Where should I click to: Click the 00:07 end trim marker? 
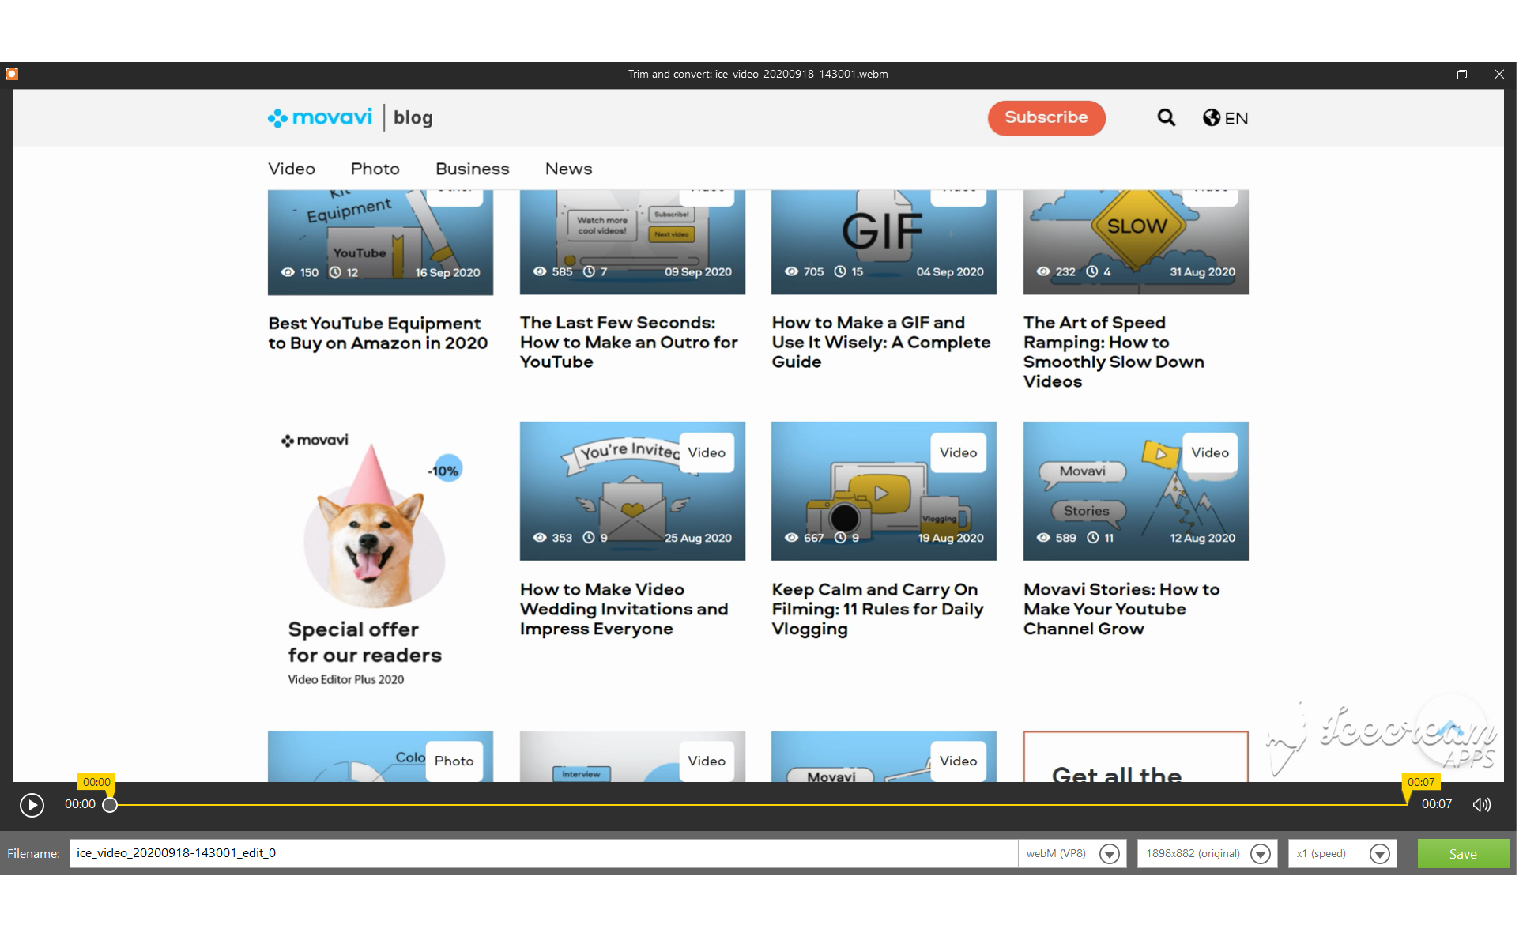pos(1420,782)
